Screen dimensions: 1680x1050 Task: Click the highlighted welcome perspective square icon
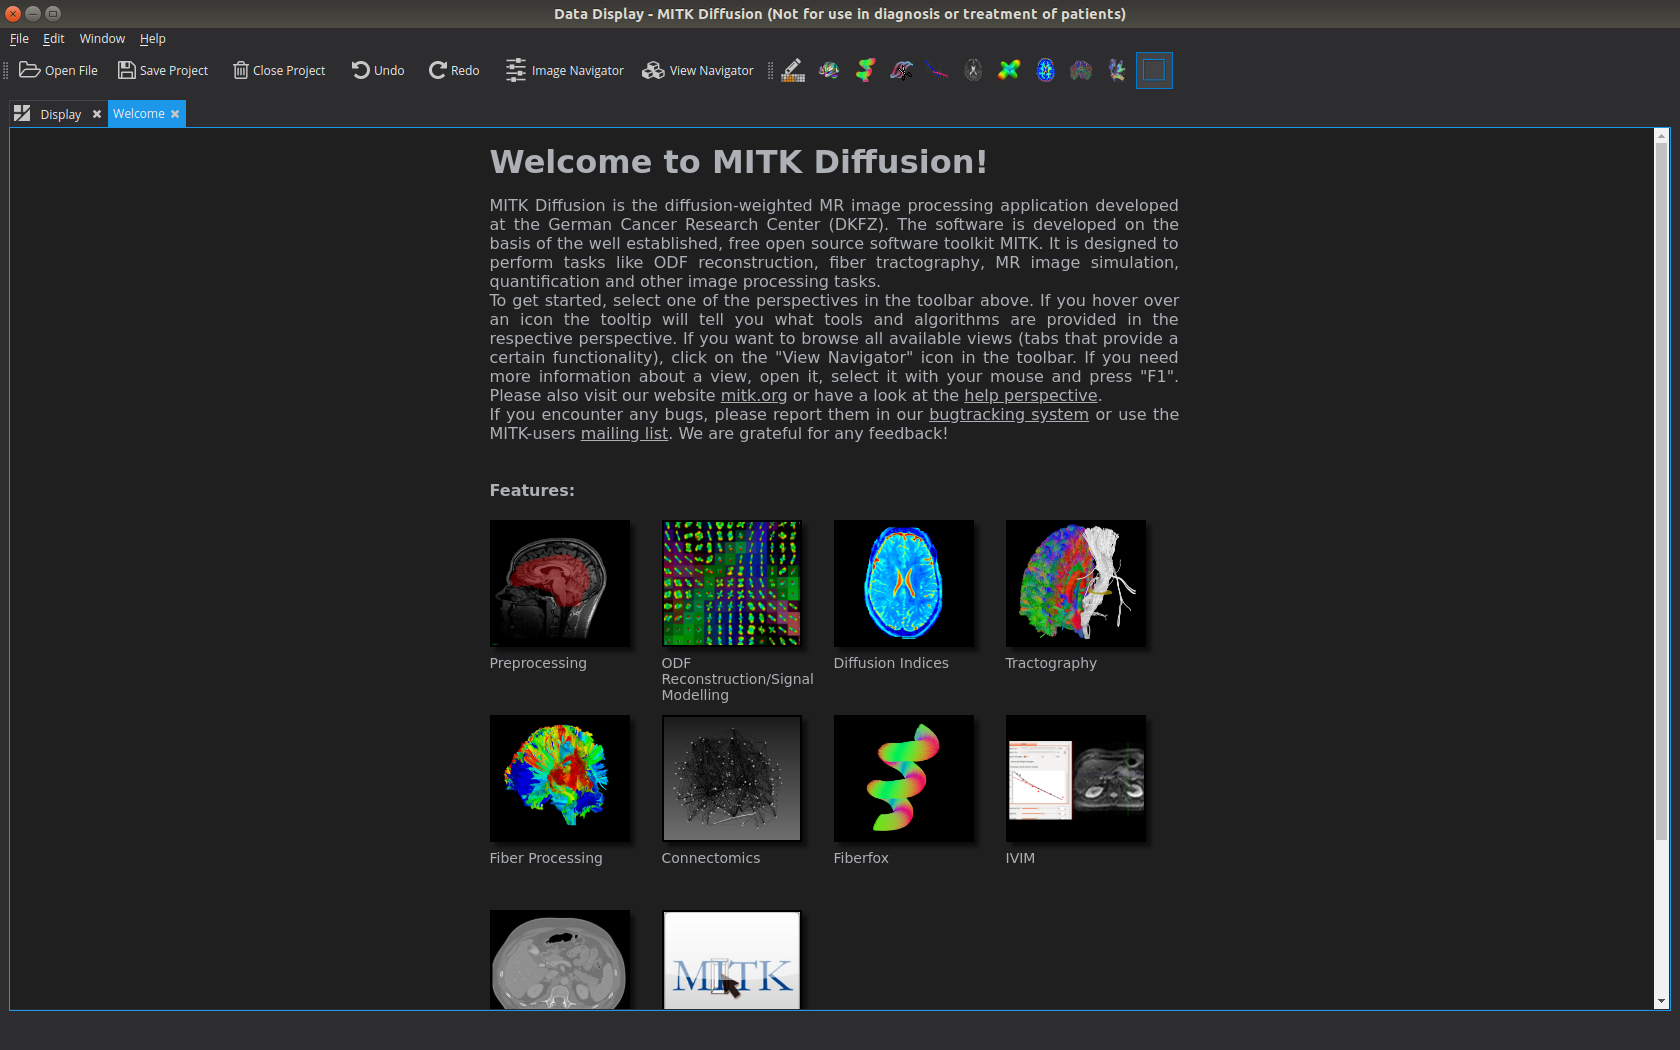coord(1154,70)
